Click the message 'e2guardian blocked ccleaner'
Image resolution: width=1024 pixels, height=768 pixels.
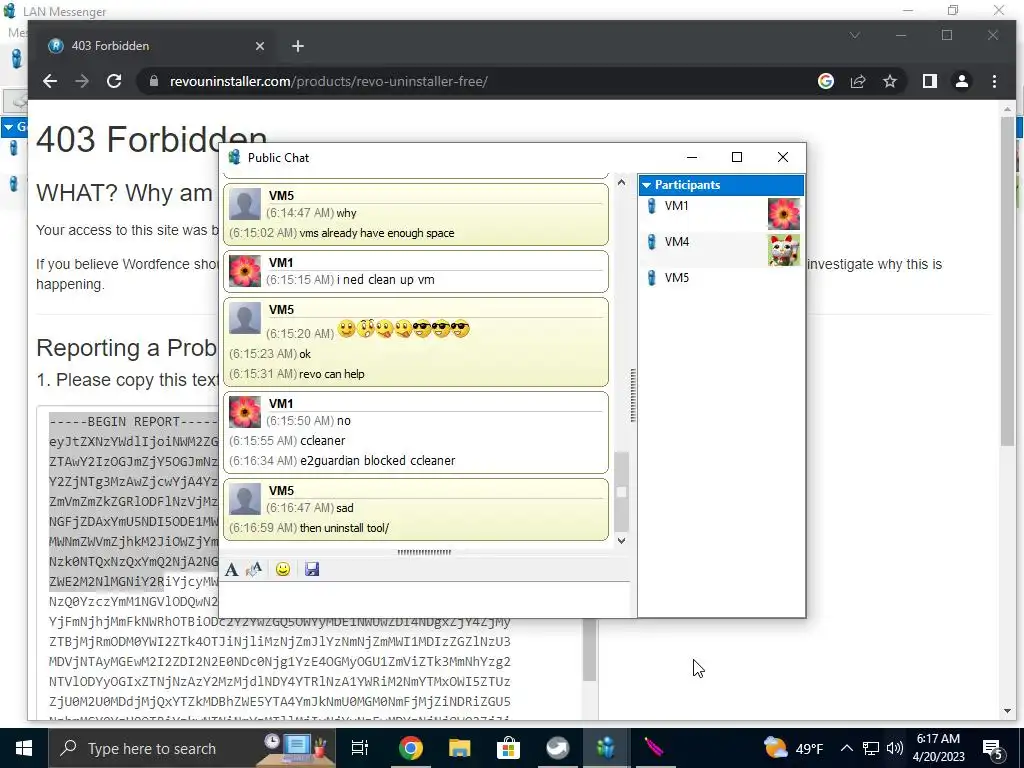pos(377,460)
